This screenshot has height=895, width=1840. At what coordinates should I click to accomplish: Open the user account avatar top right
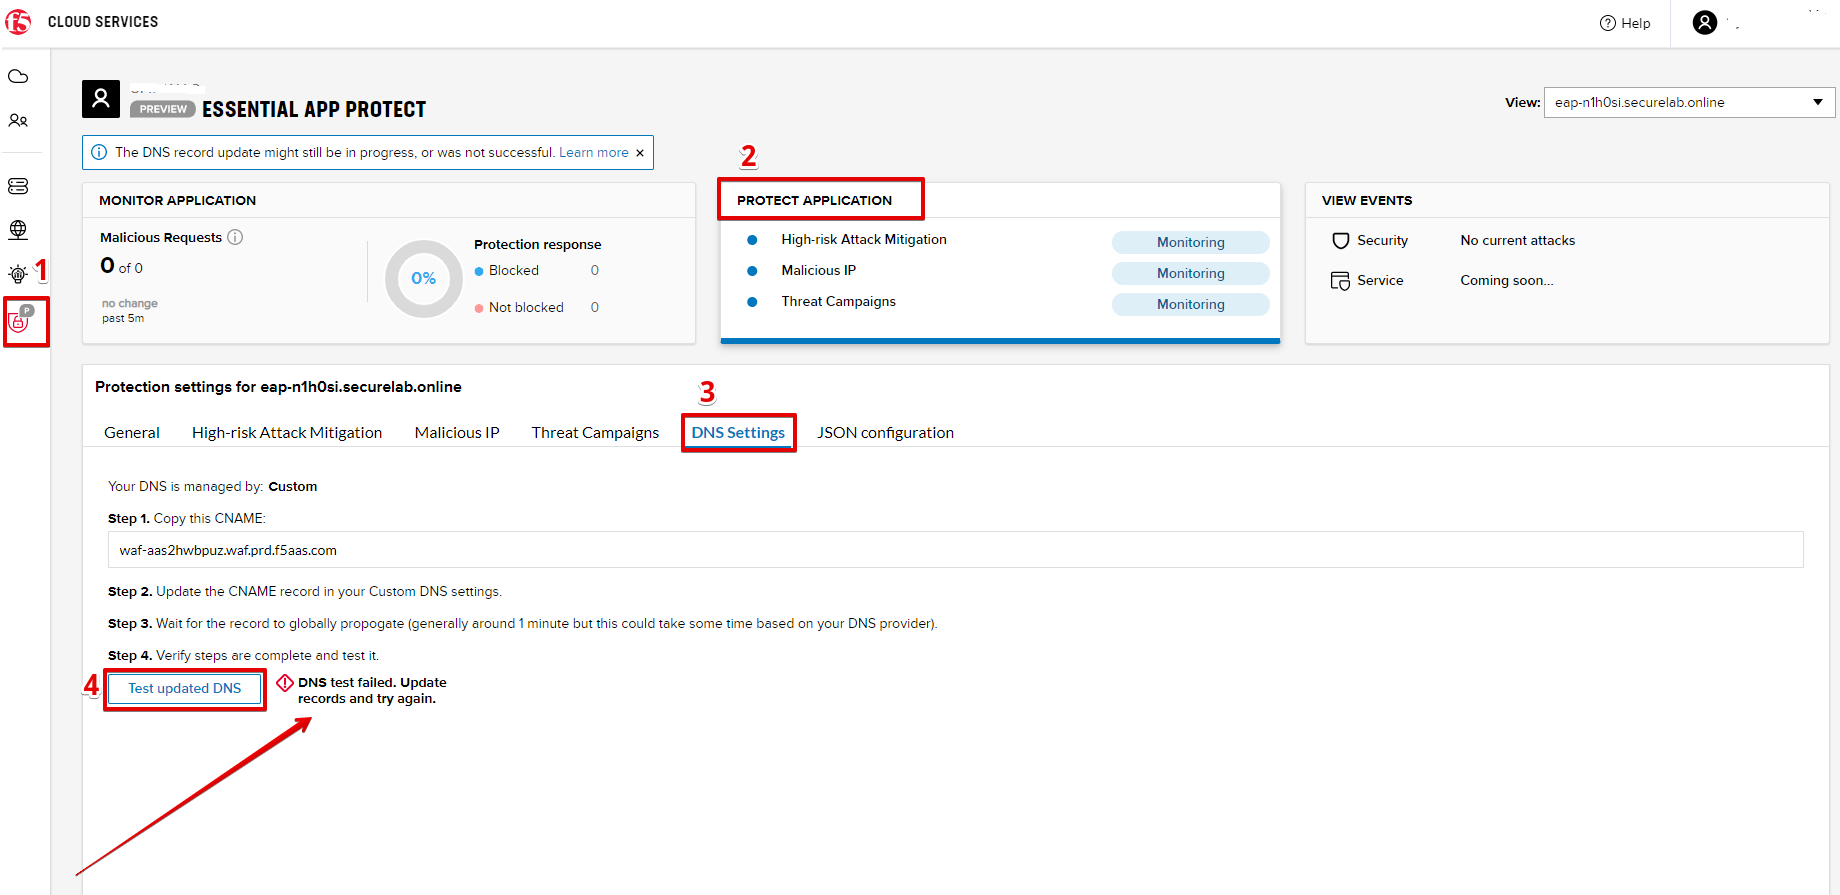[x=1705, y=22]
